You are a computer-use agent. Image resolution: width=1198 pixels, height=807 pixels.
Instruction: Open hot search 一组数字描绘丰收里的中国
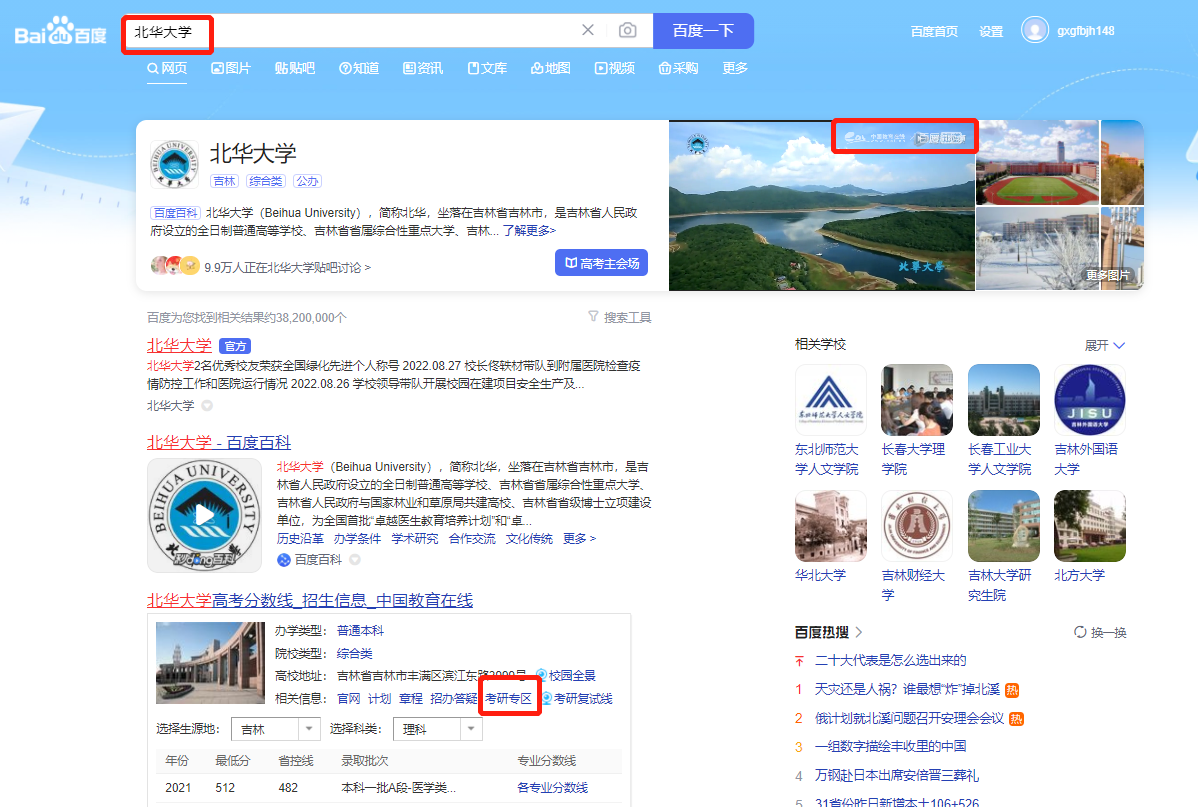[x=890, y=747]
